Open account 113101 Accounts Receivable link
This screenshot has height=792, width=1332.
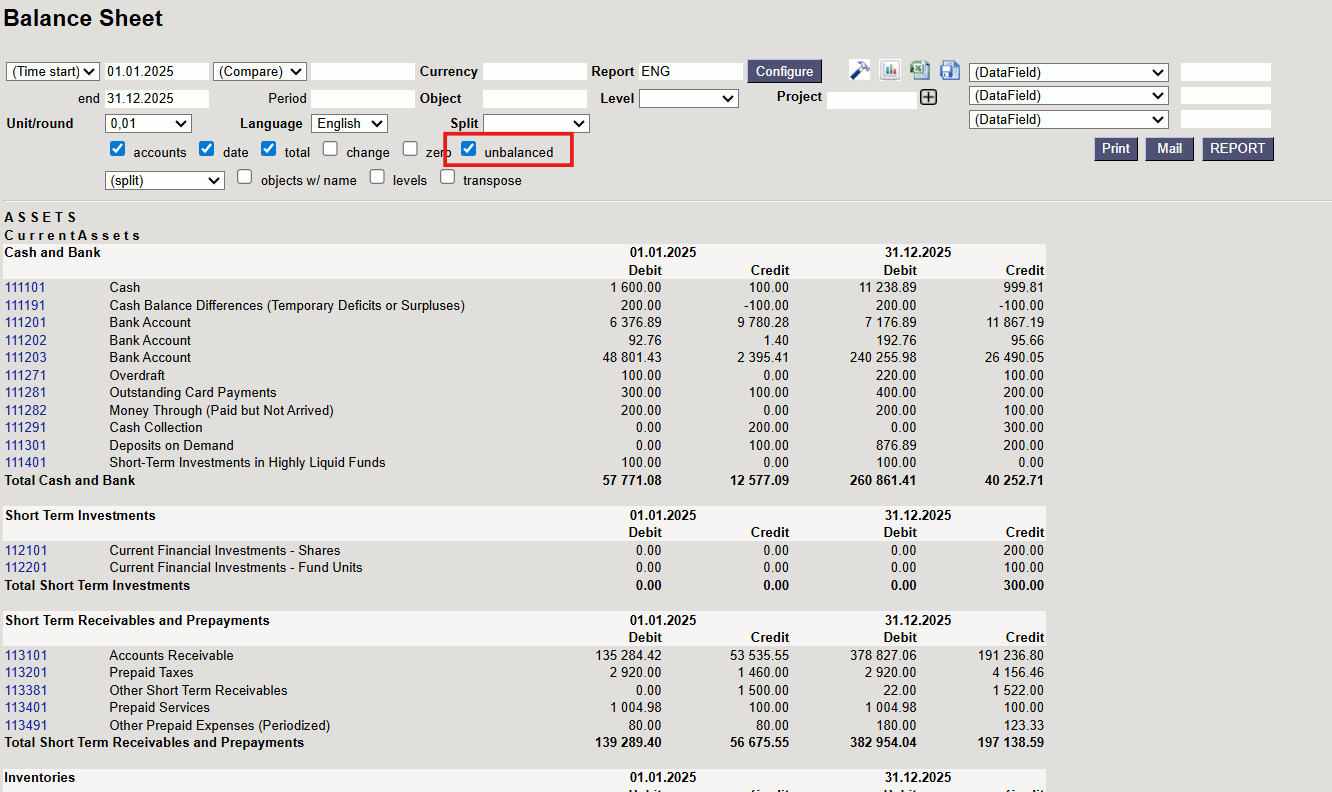tap(26, 656)
